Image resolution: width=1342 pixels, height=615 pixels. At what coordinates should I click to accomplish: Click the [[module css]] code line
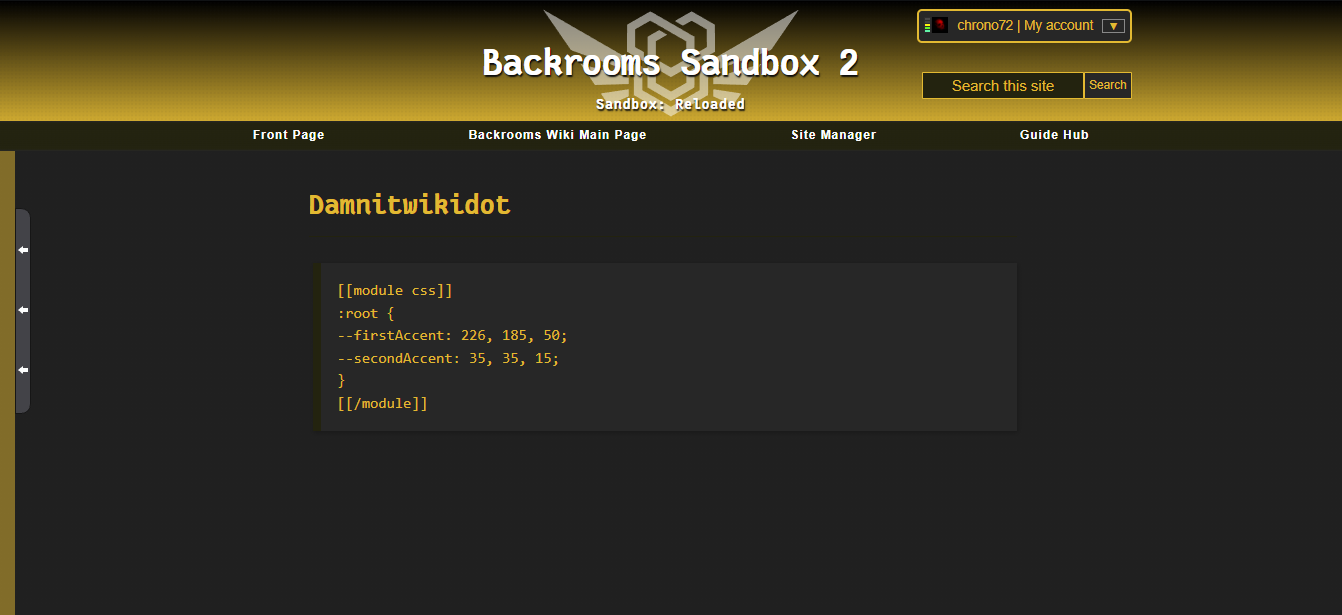395,291
